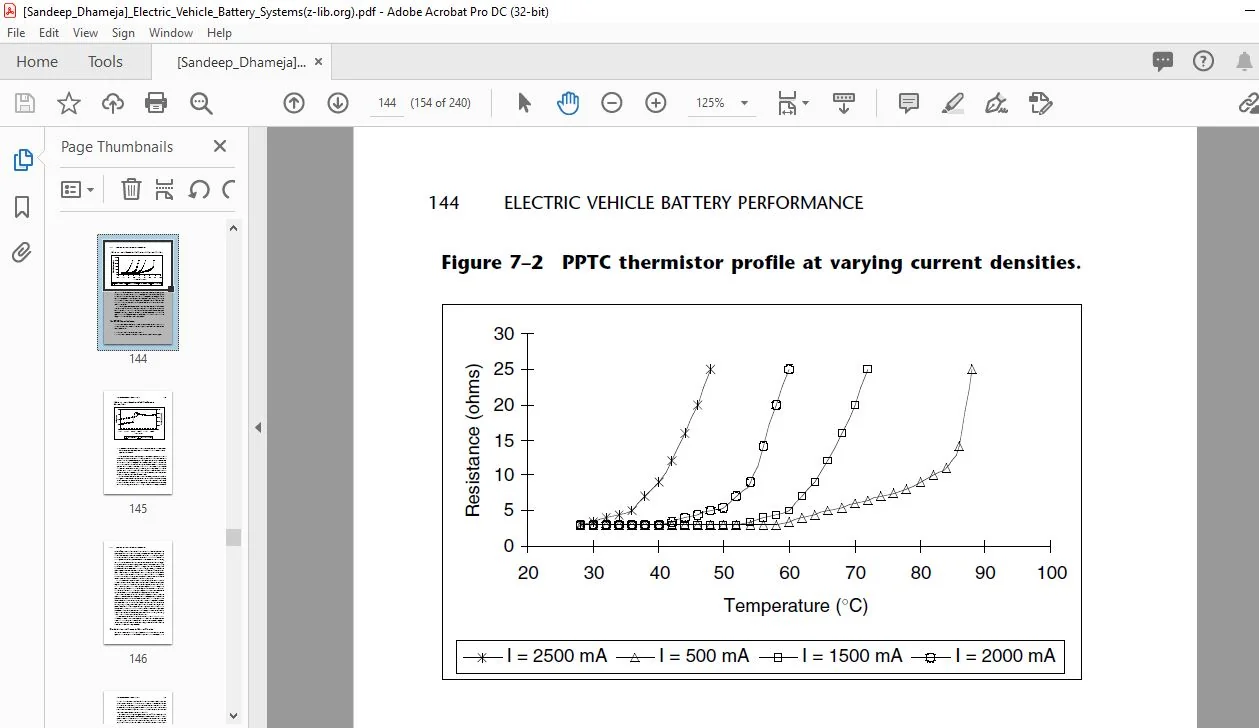Open the Find text magnifier tool

[201, 103]
